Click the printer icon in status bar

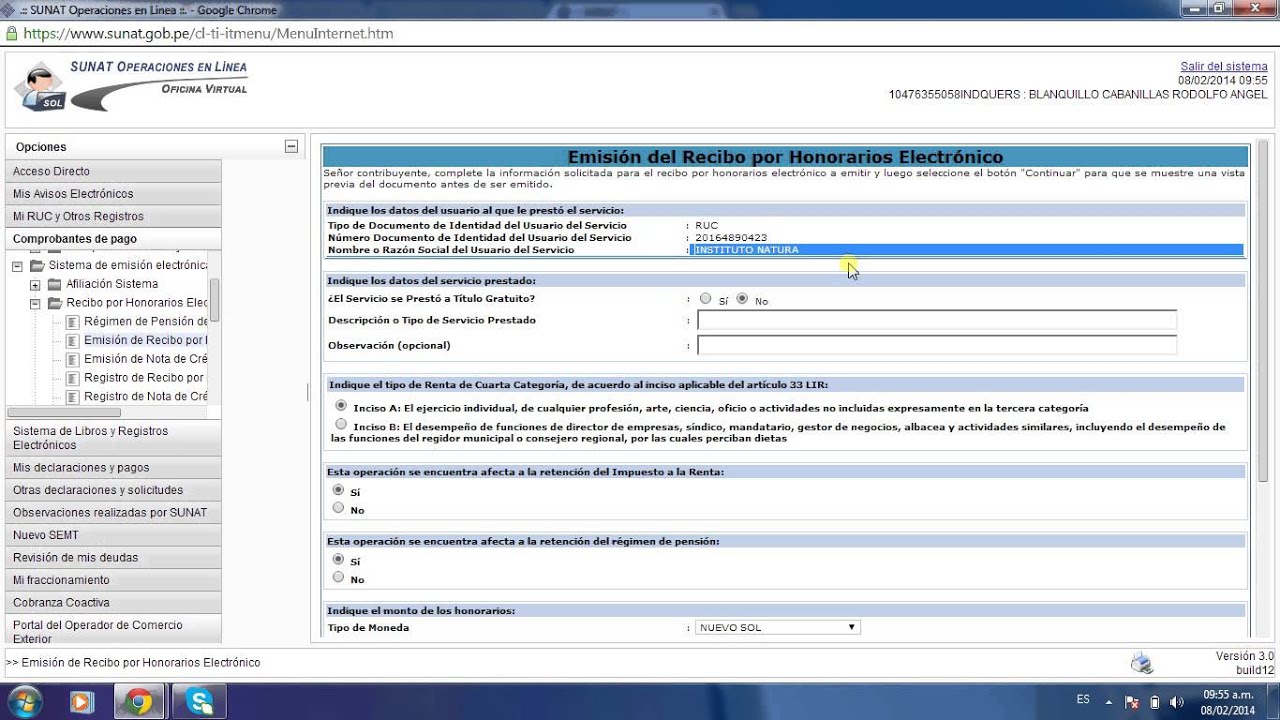[1142, 664]
